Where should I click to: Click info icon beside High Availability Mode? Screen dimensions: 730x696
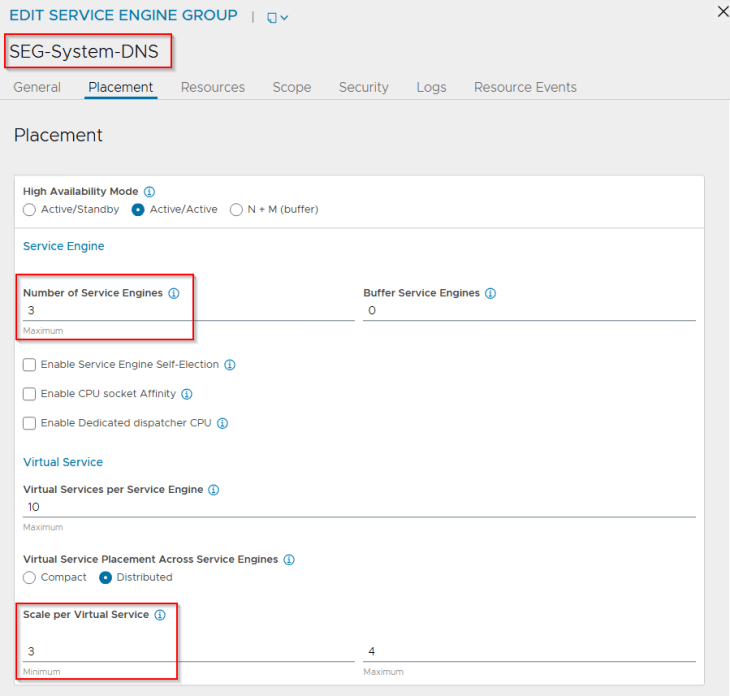point(149,191)
